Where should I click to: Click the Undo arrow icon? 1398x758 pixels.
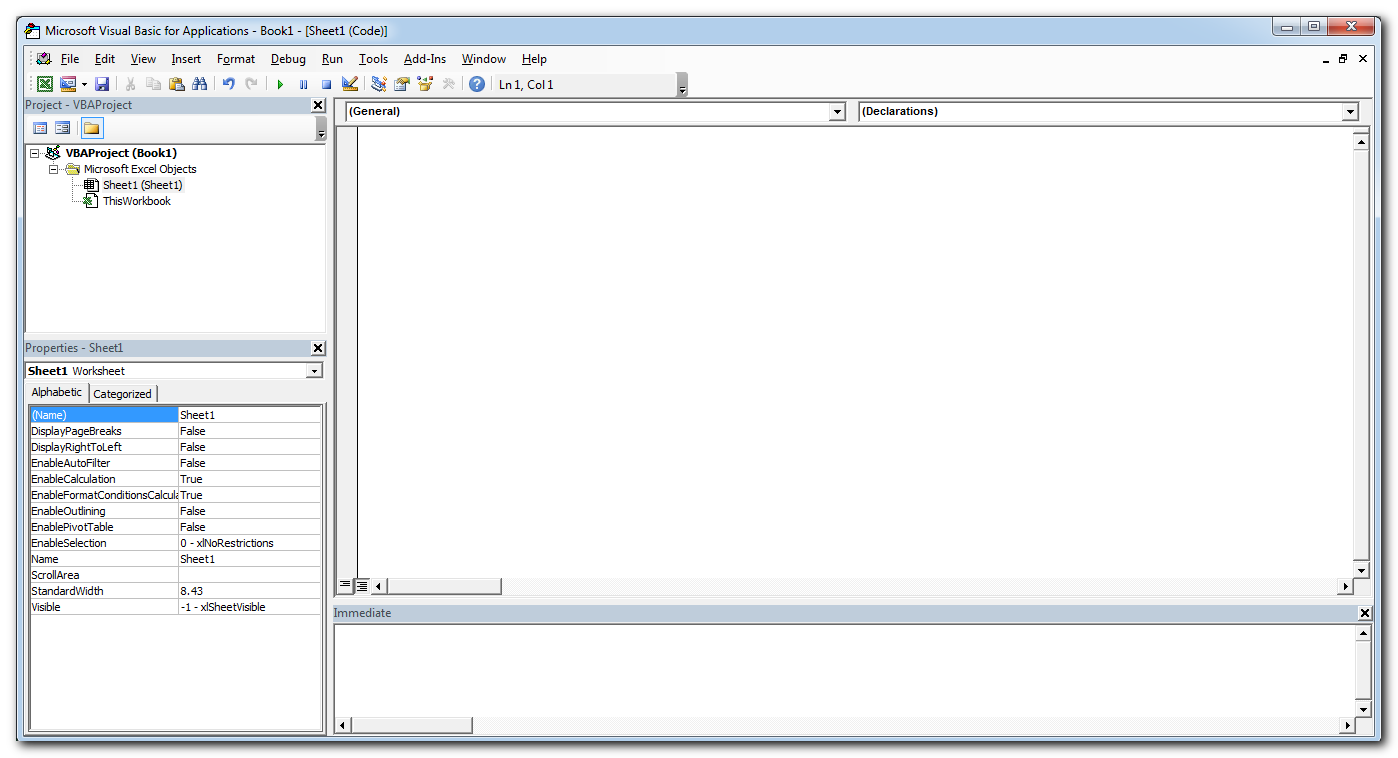point(228,85)
